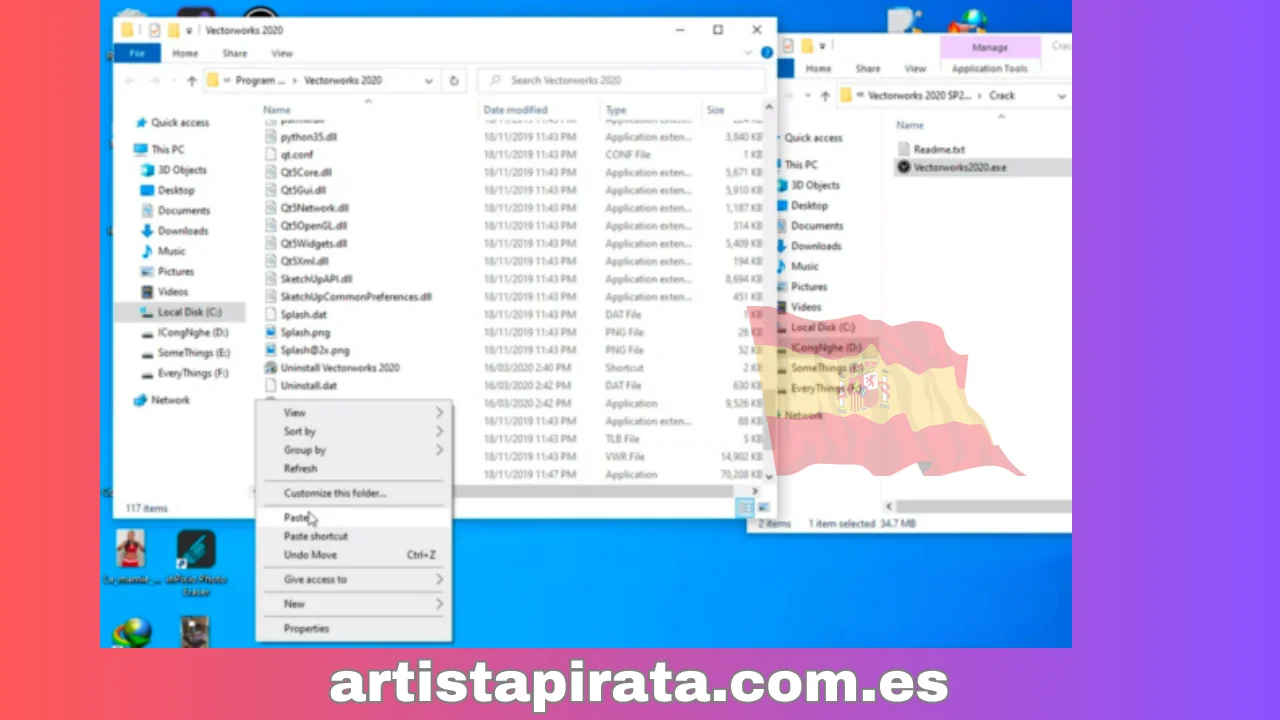Expand the View submenu in context menu

(x=353, y=413)
